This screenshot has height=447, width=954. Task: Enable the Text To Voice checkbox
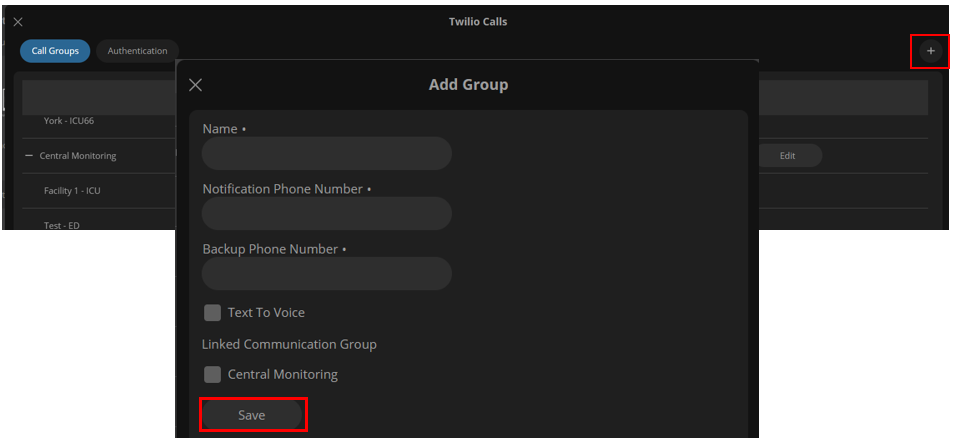pyautogui.click(x=212, y=313)
